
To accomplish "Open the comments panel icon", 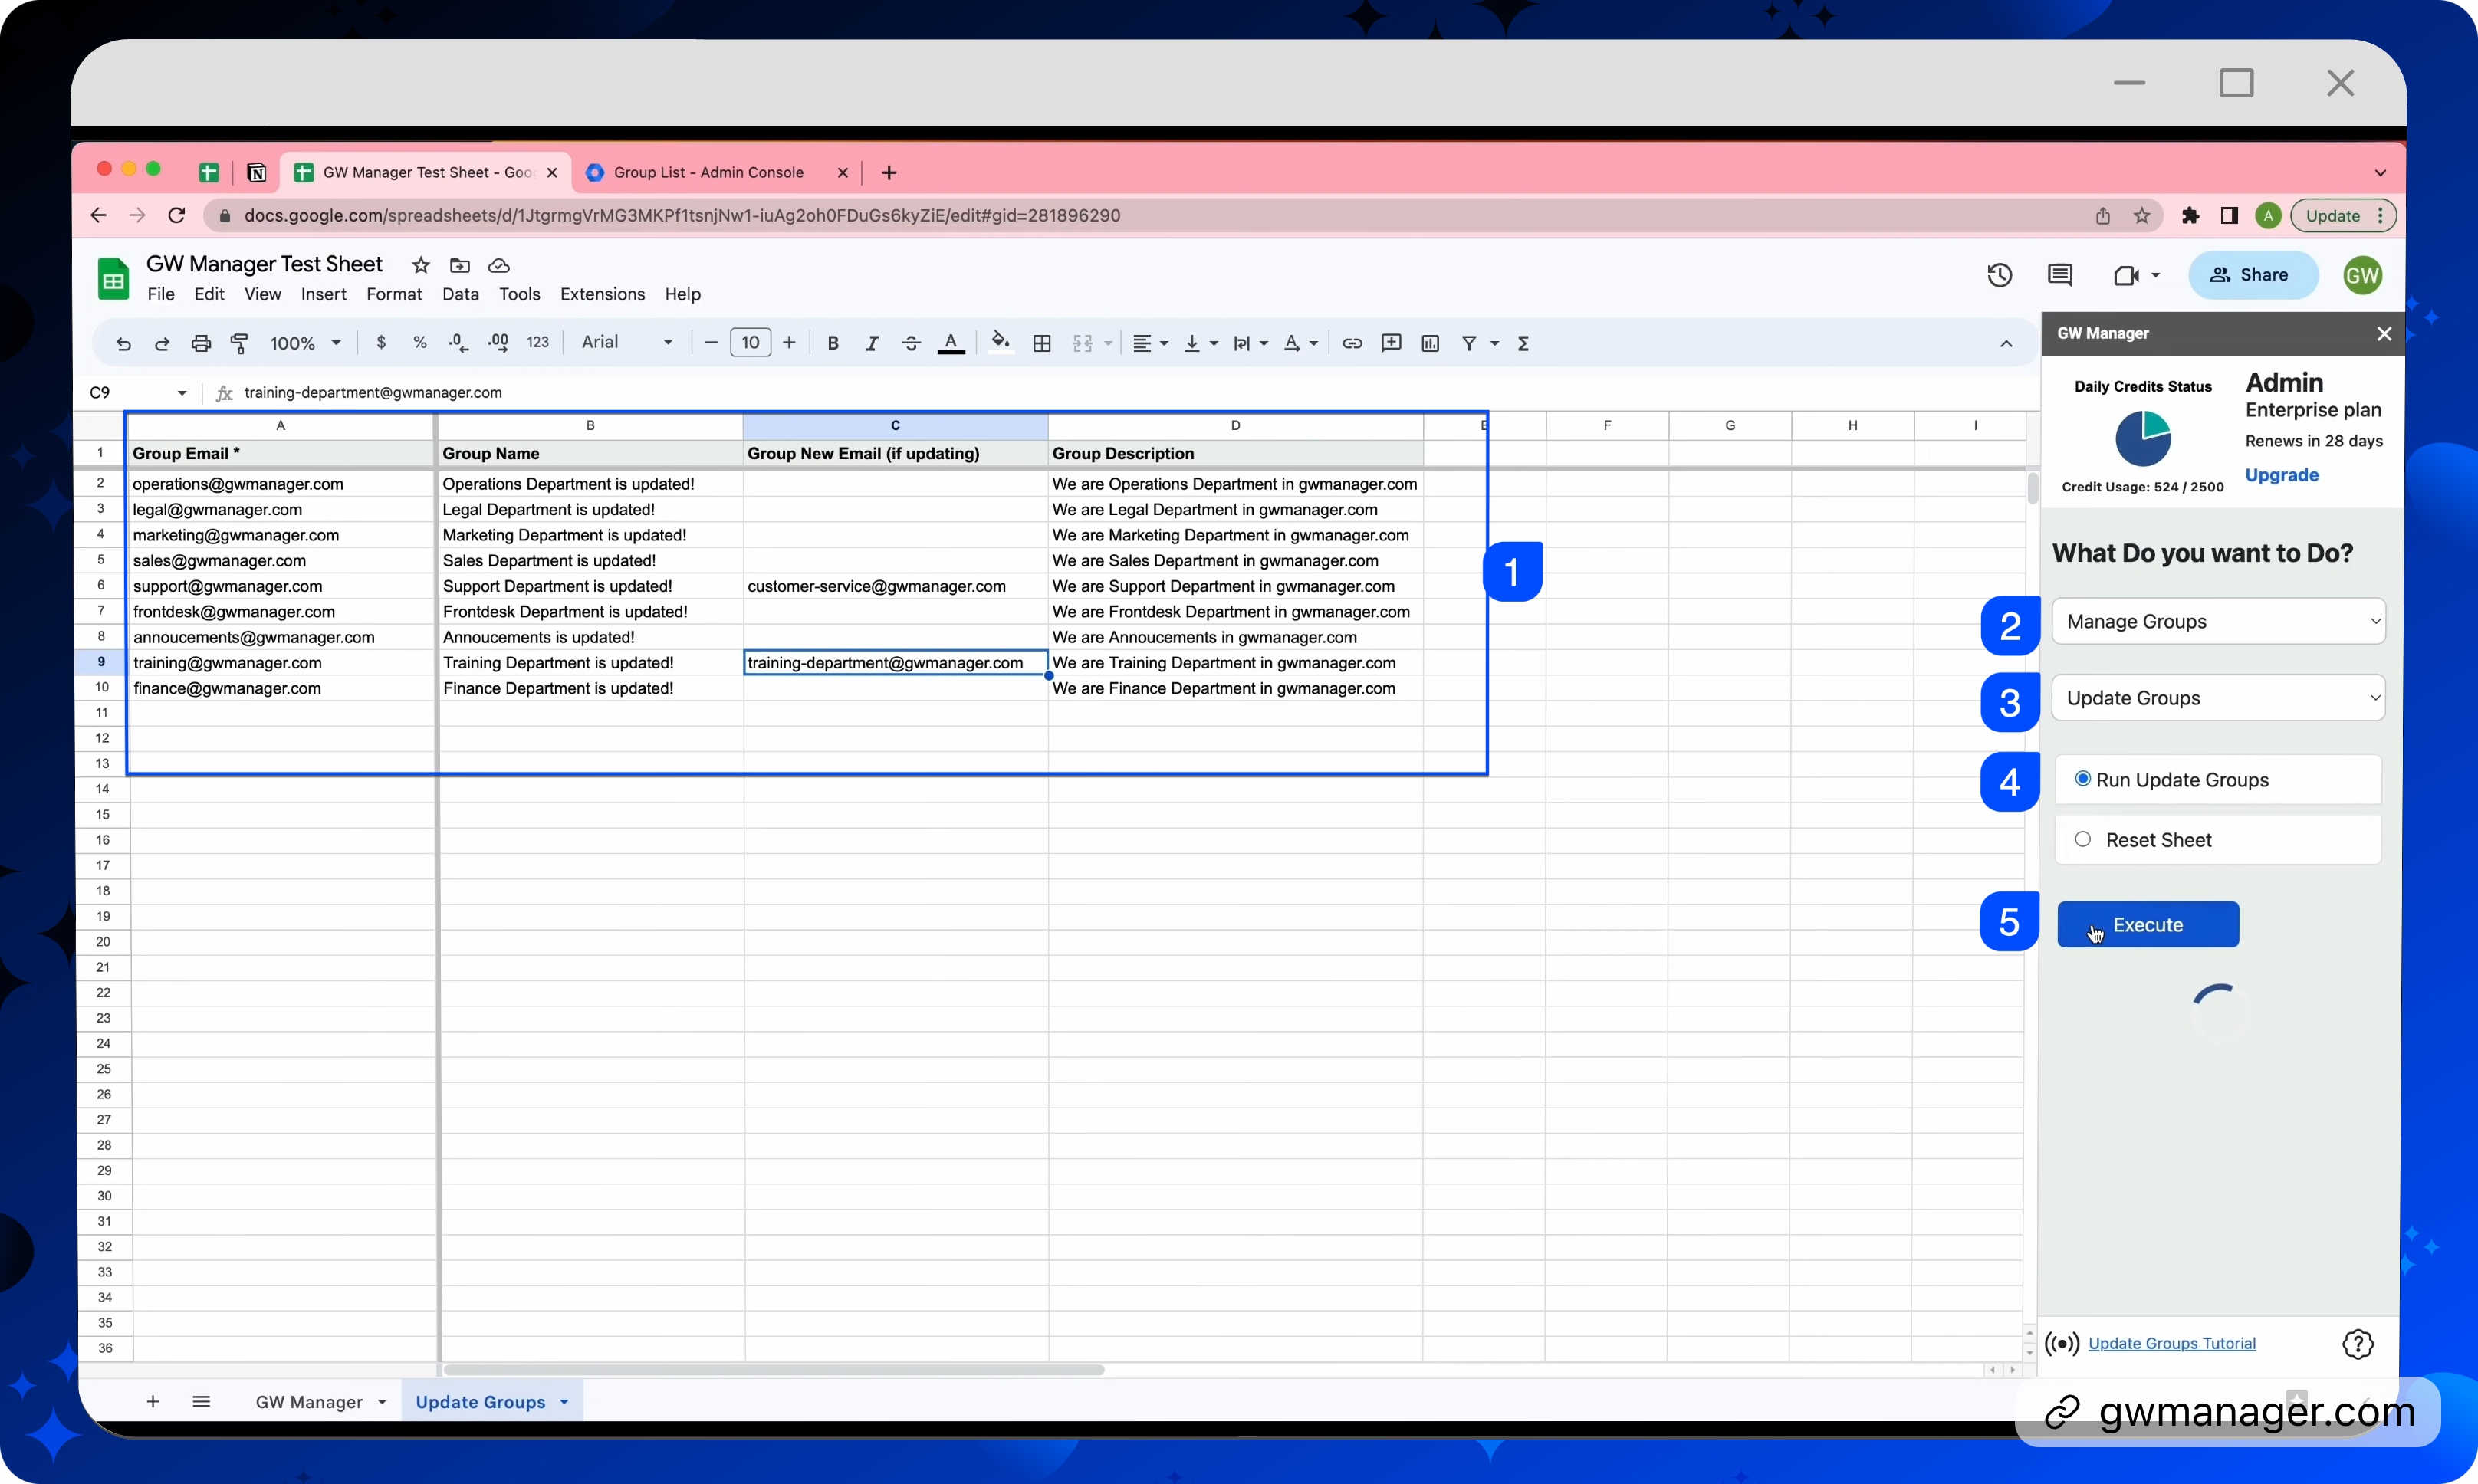I will [2060, 275].
